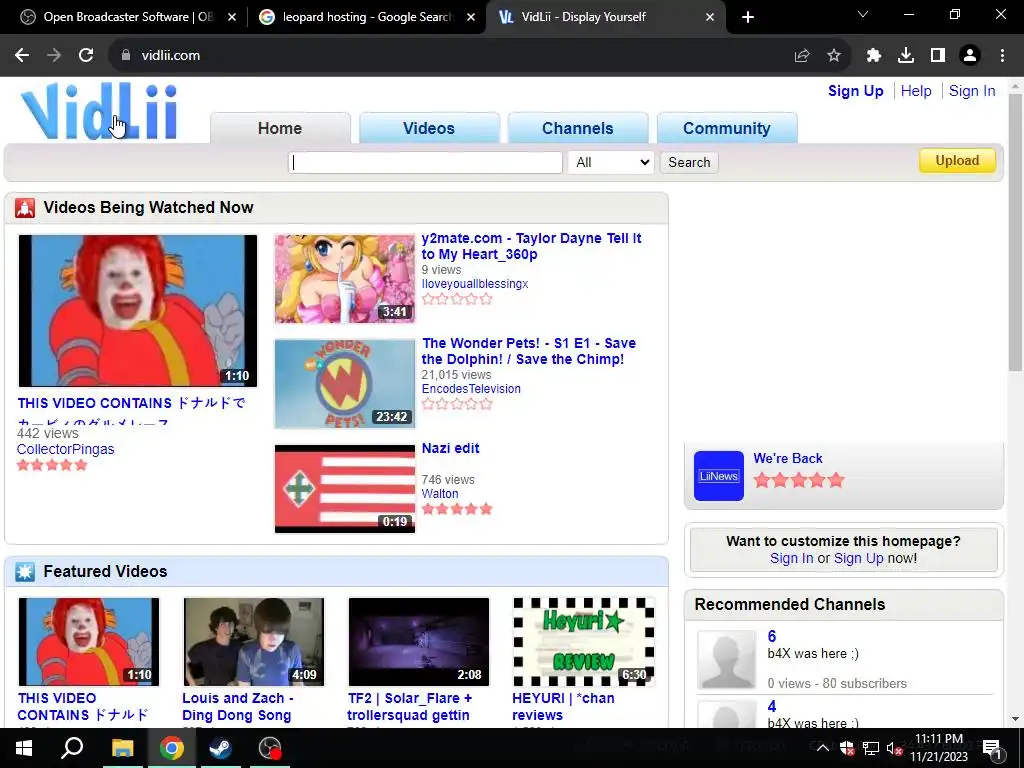Open Chrome downloads icon

click(906, 56)
